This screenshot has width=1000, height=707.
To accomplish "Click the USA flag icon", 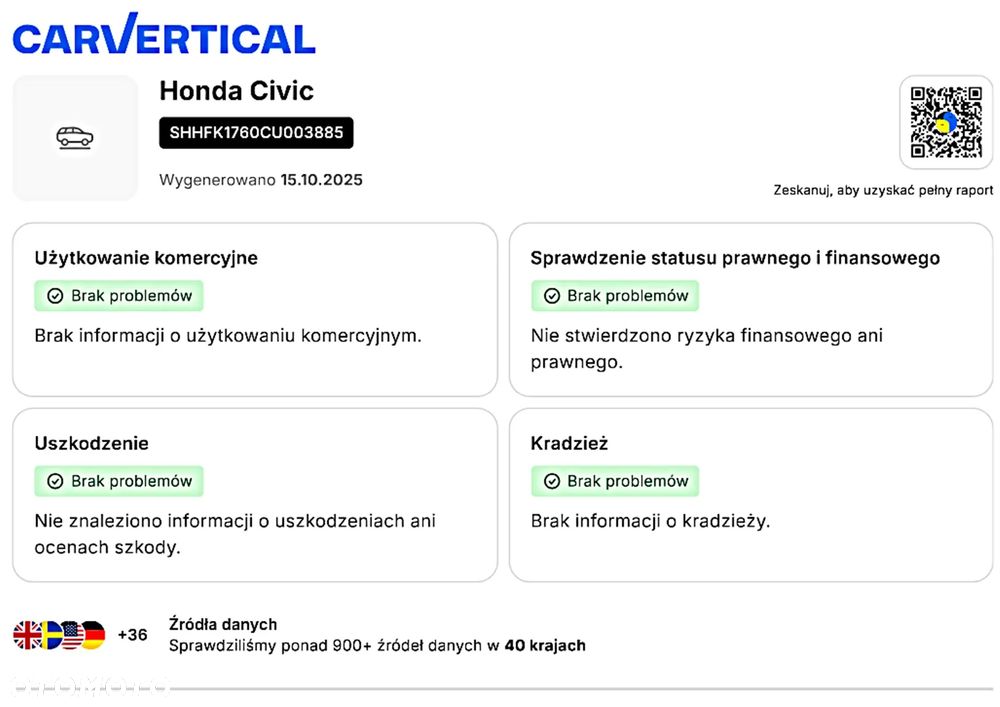I will tap(72, 635).
